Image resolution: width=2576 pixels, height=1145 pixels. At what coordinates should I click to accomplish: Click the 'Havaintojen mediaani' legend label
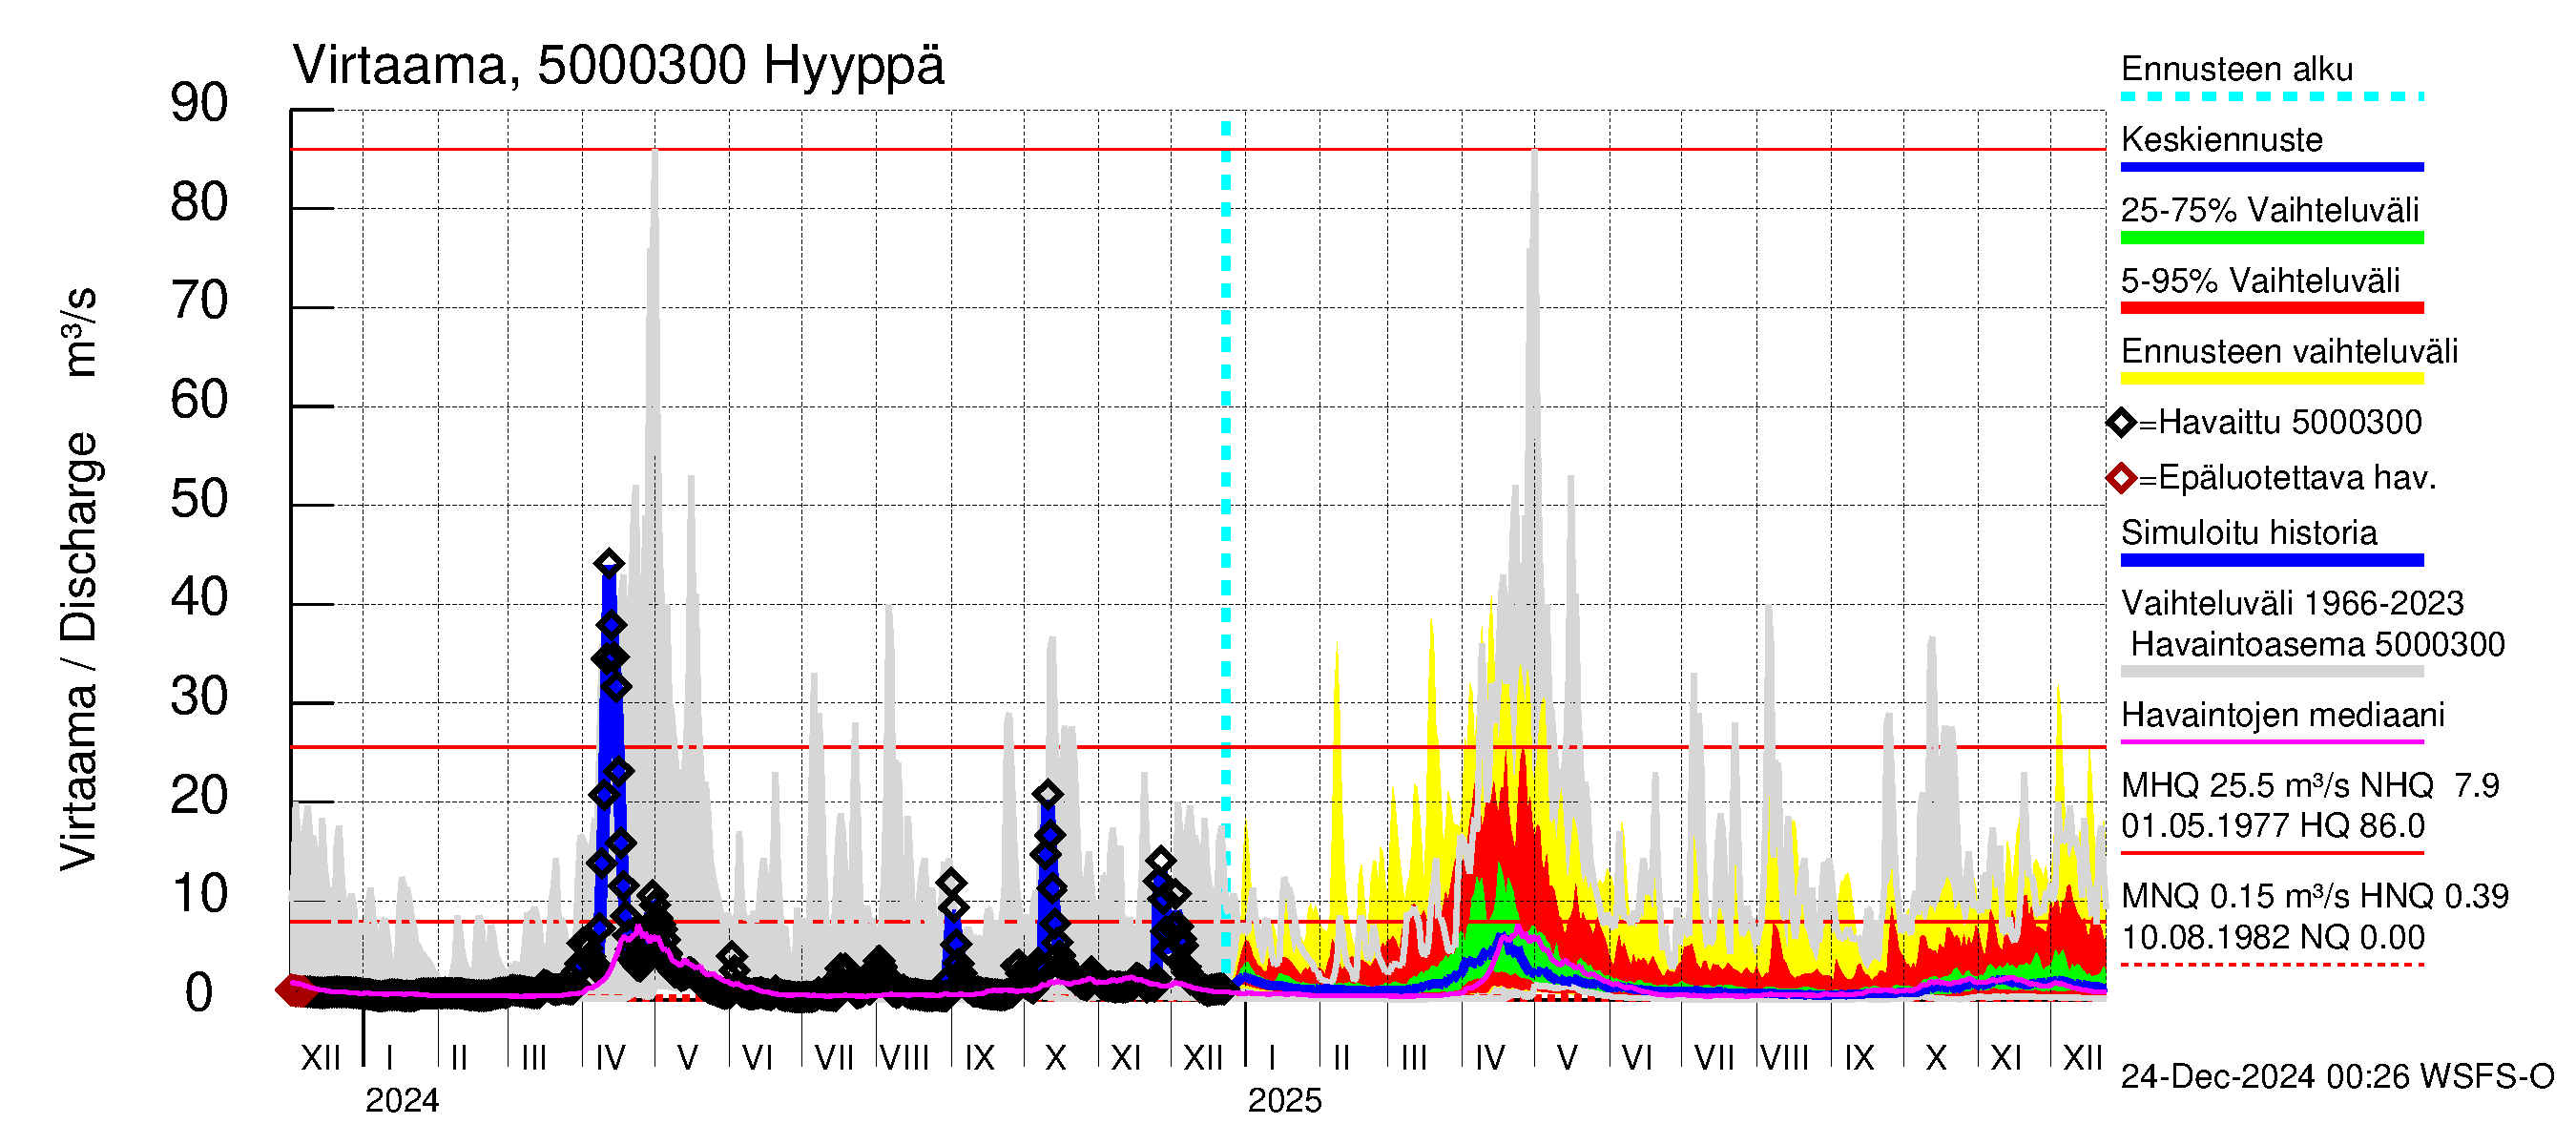click(x=2282, y=715)
